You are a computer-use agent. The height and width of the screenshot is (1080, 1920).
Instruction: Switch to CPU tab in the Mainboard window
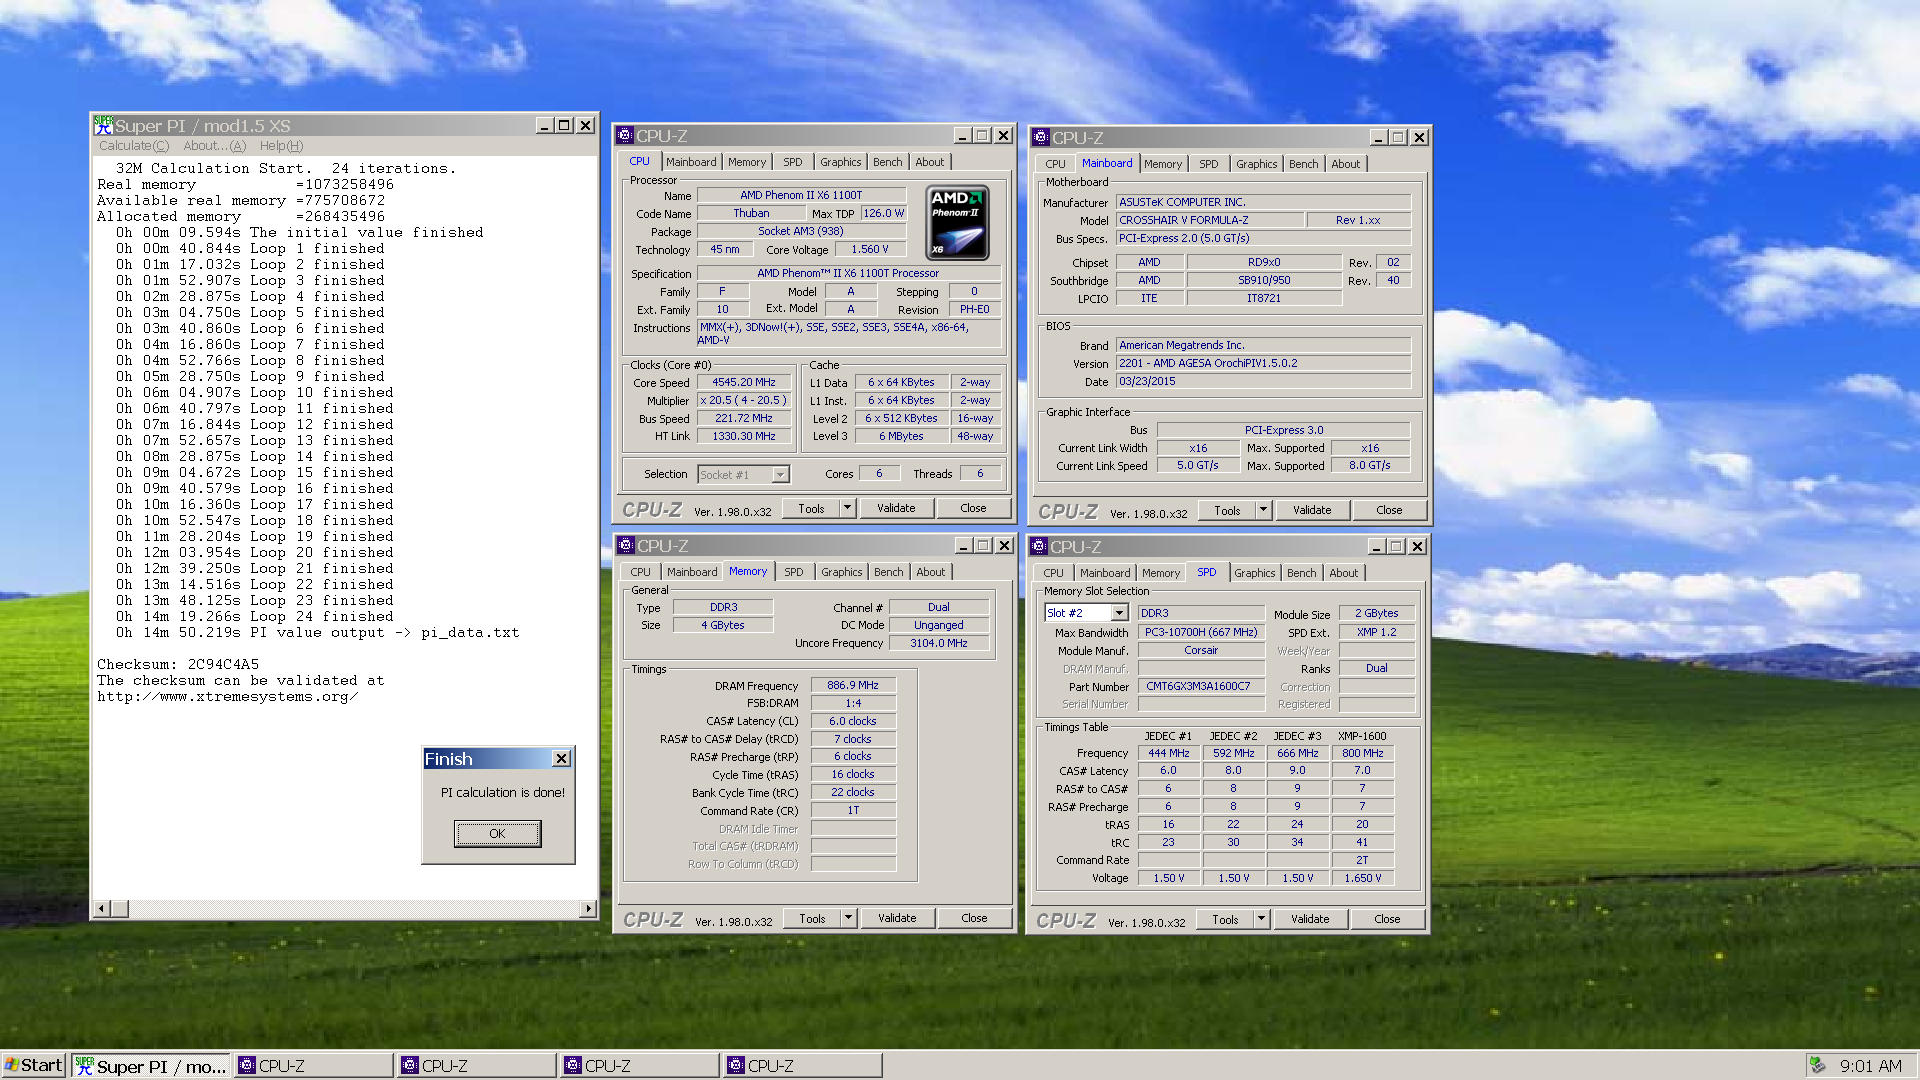[x=1055, y=164]
